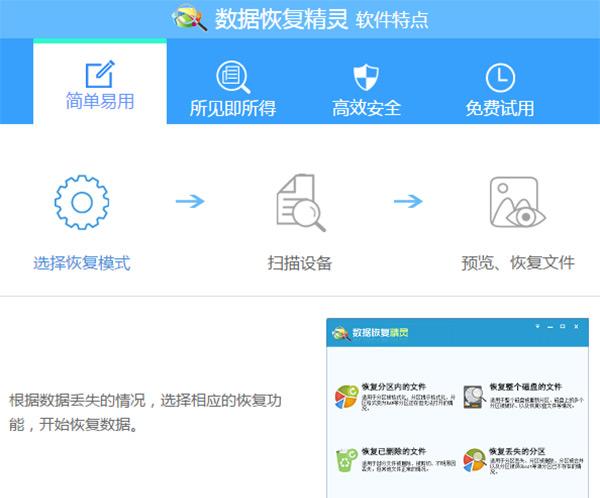Select the 选择恢复模式 step label
This screenshot has height=498, width=600.
coord(82,263)
